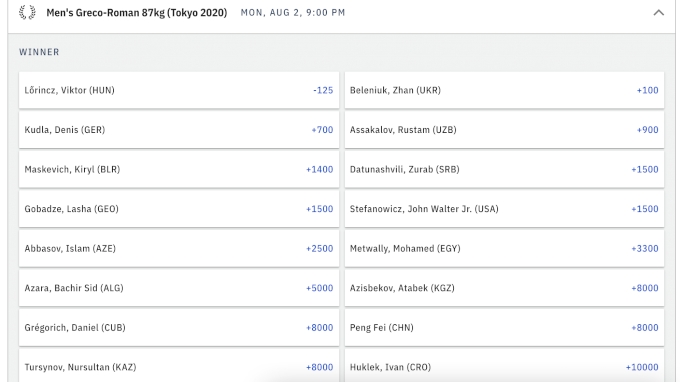The width and height of the screenshot is (680, 382).
Task: Bet on Metwally, Mohamed (EGY) at +3300
Action: (x=504, y=248)
